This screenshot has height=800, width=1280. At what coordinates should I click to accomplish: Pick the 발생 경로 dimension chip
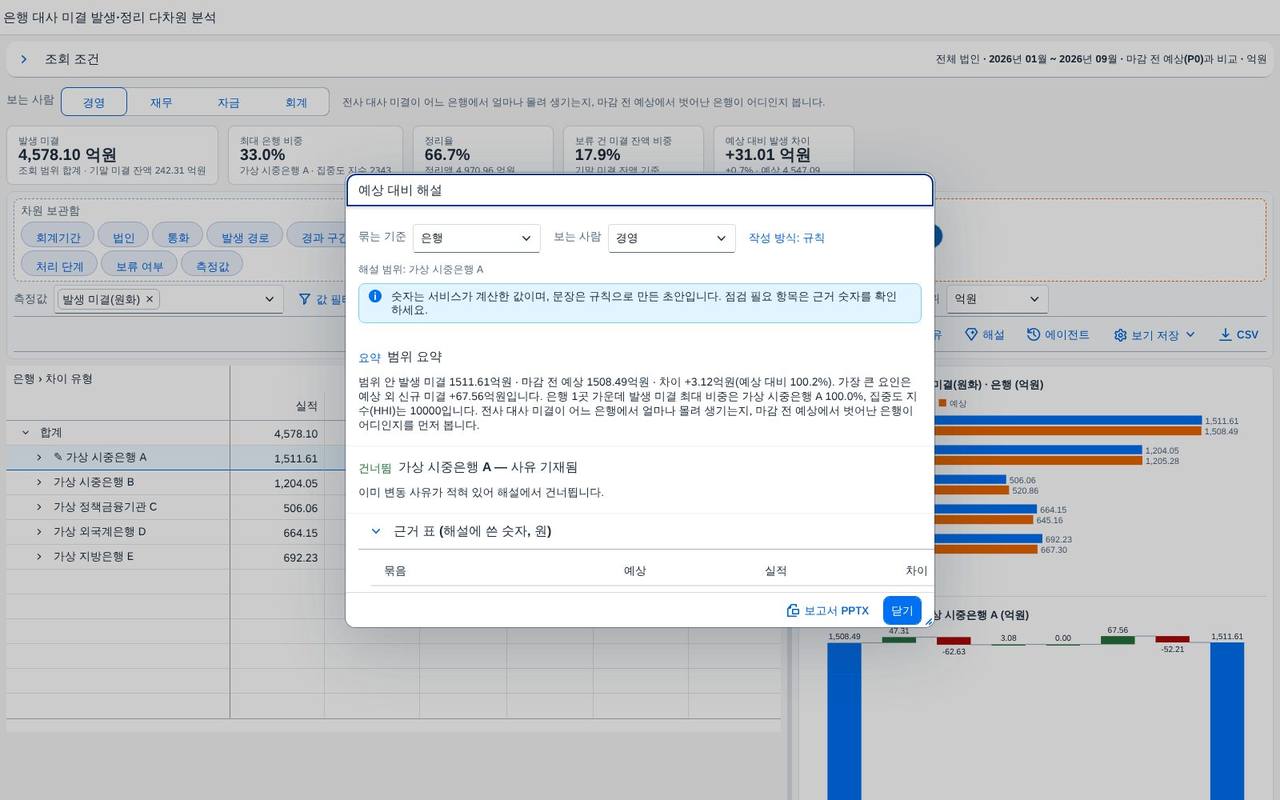tap(245, 237)
